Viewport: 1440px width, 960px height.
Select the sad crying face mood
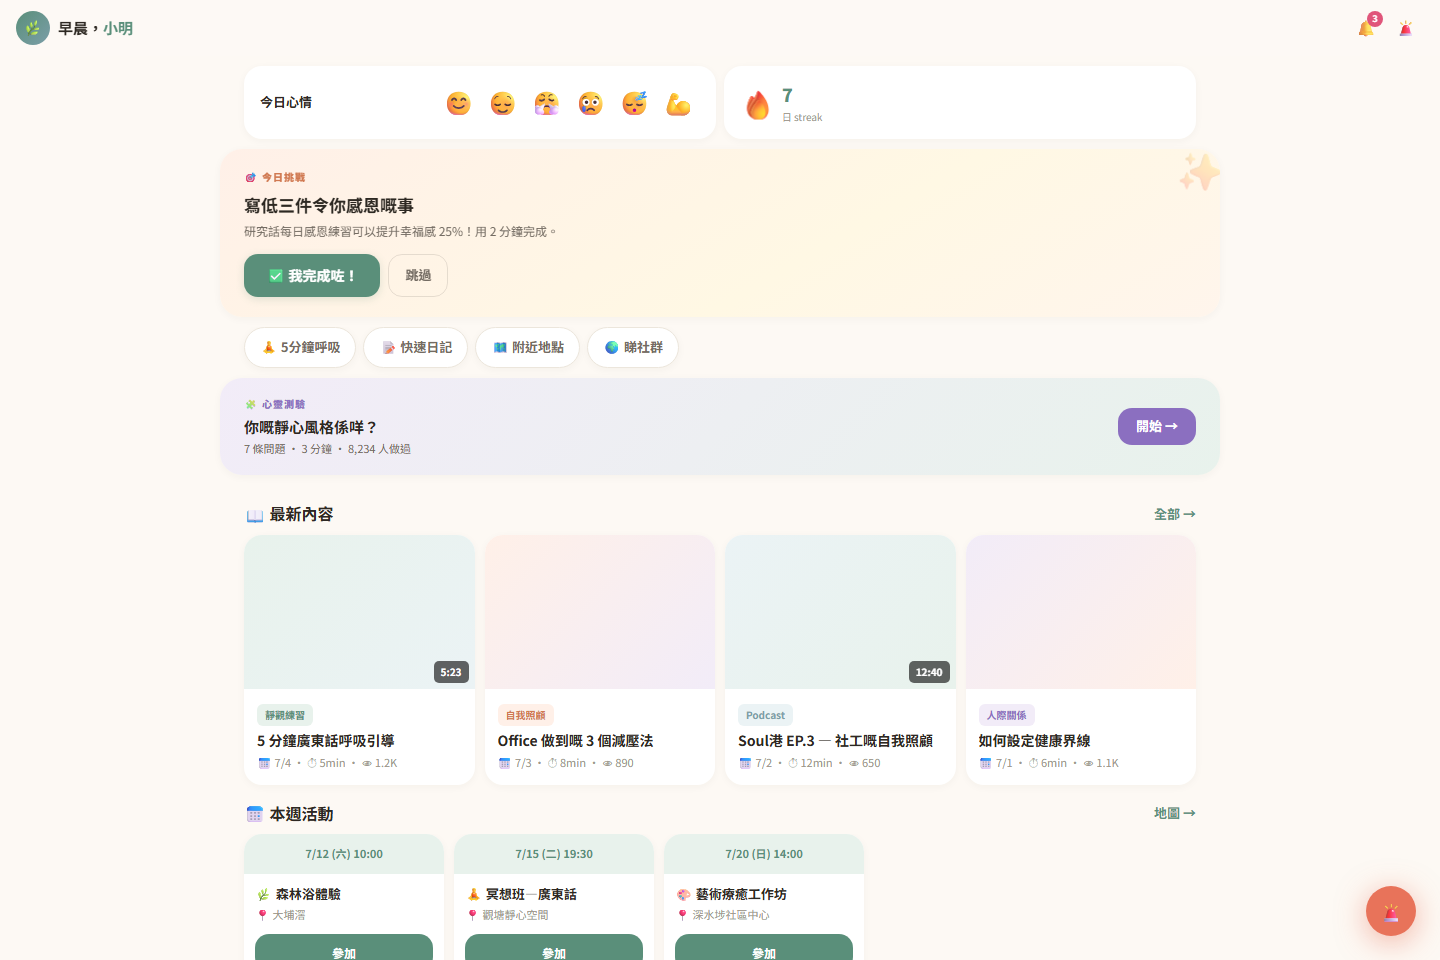point(590,103)
